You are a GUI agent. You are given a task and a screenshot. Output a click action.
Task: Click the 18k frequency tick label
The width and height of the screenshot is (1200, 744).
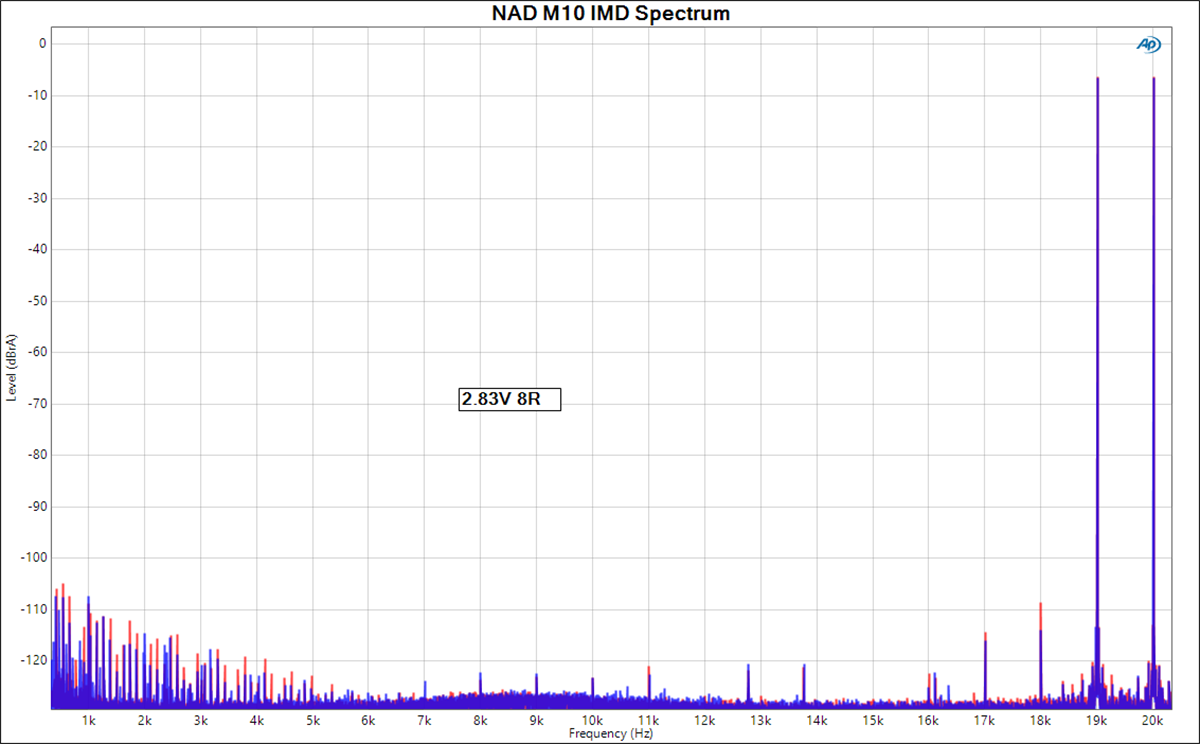(x=1041, y=720)
